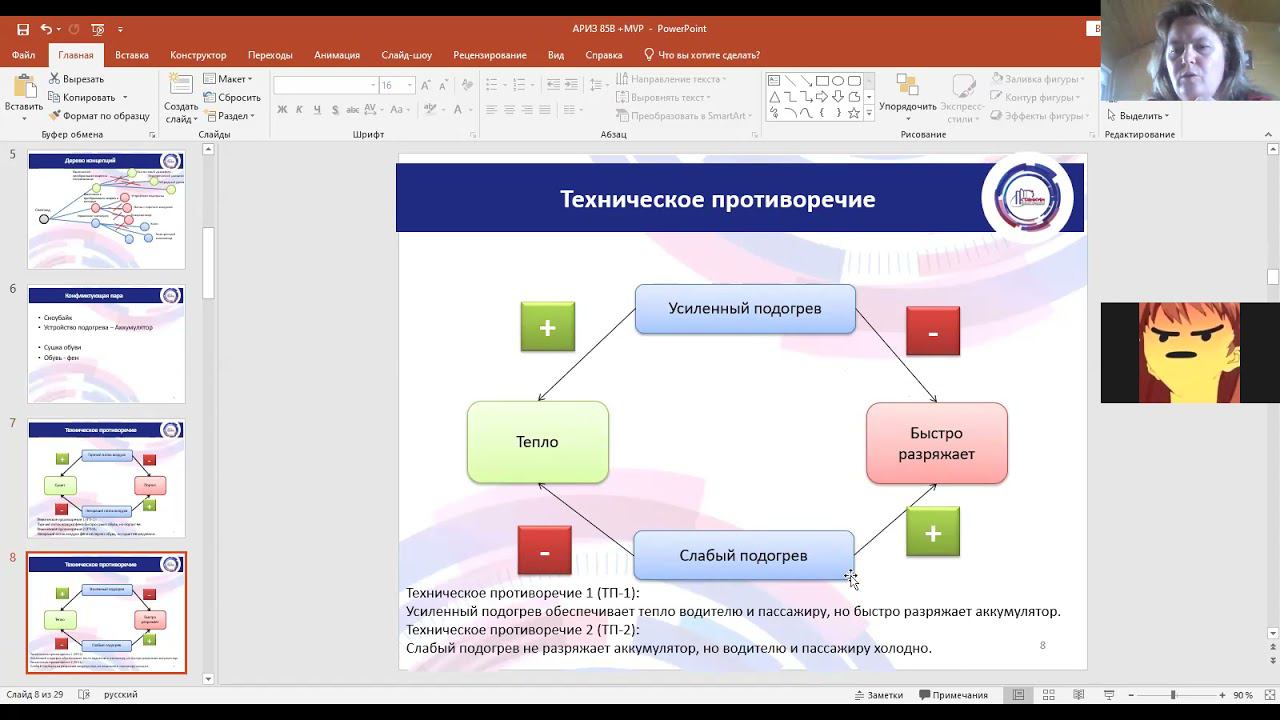Select the oval shape in the shapes gallery

(x=838, y=81)
